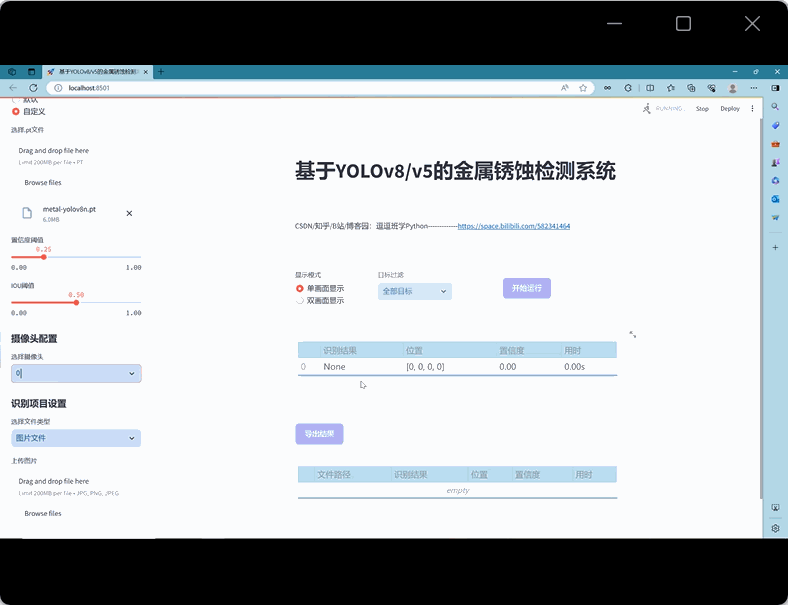The width and height of the screenshot is (788, 605).
Task: Add this page to favorites star
Action: click(583, 87)
